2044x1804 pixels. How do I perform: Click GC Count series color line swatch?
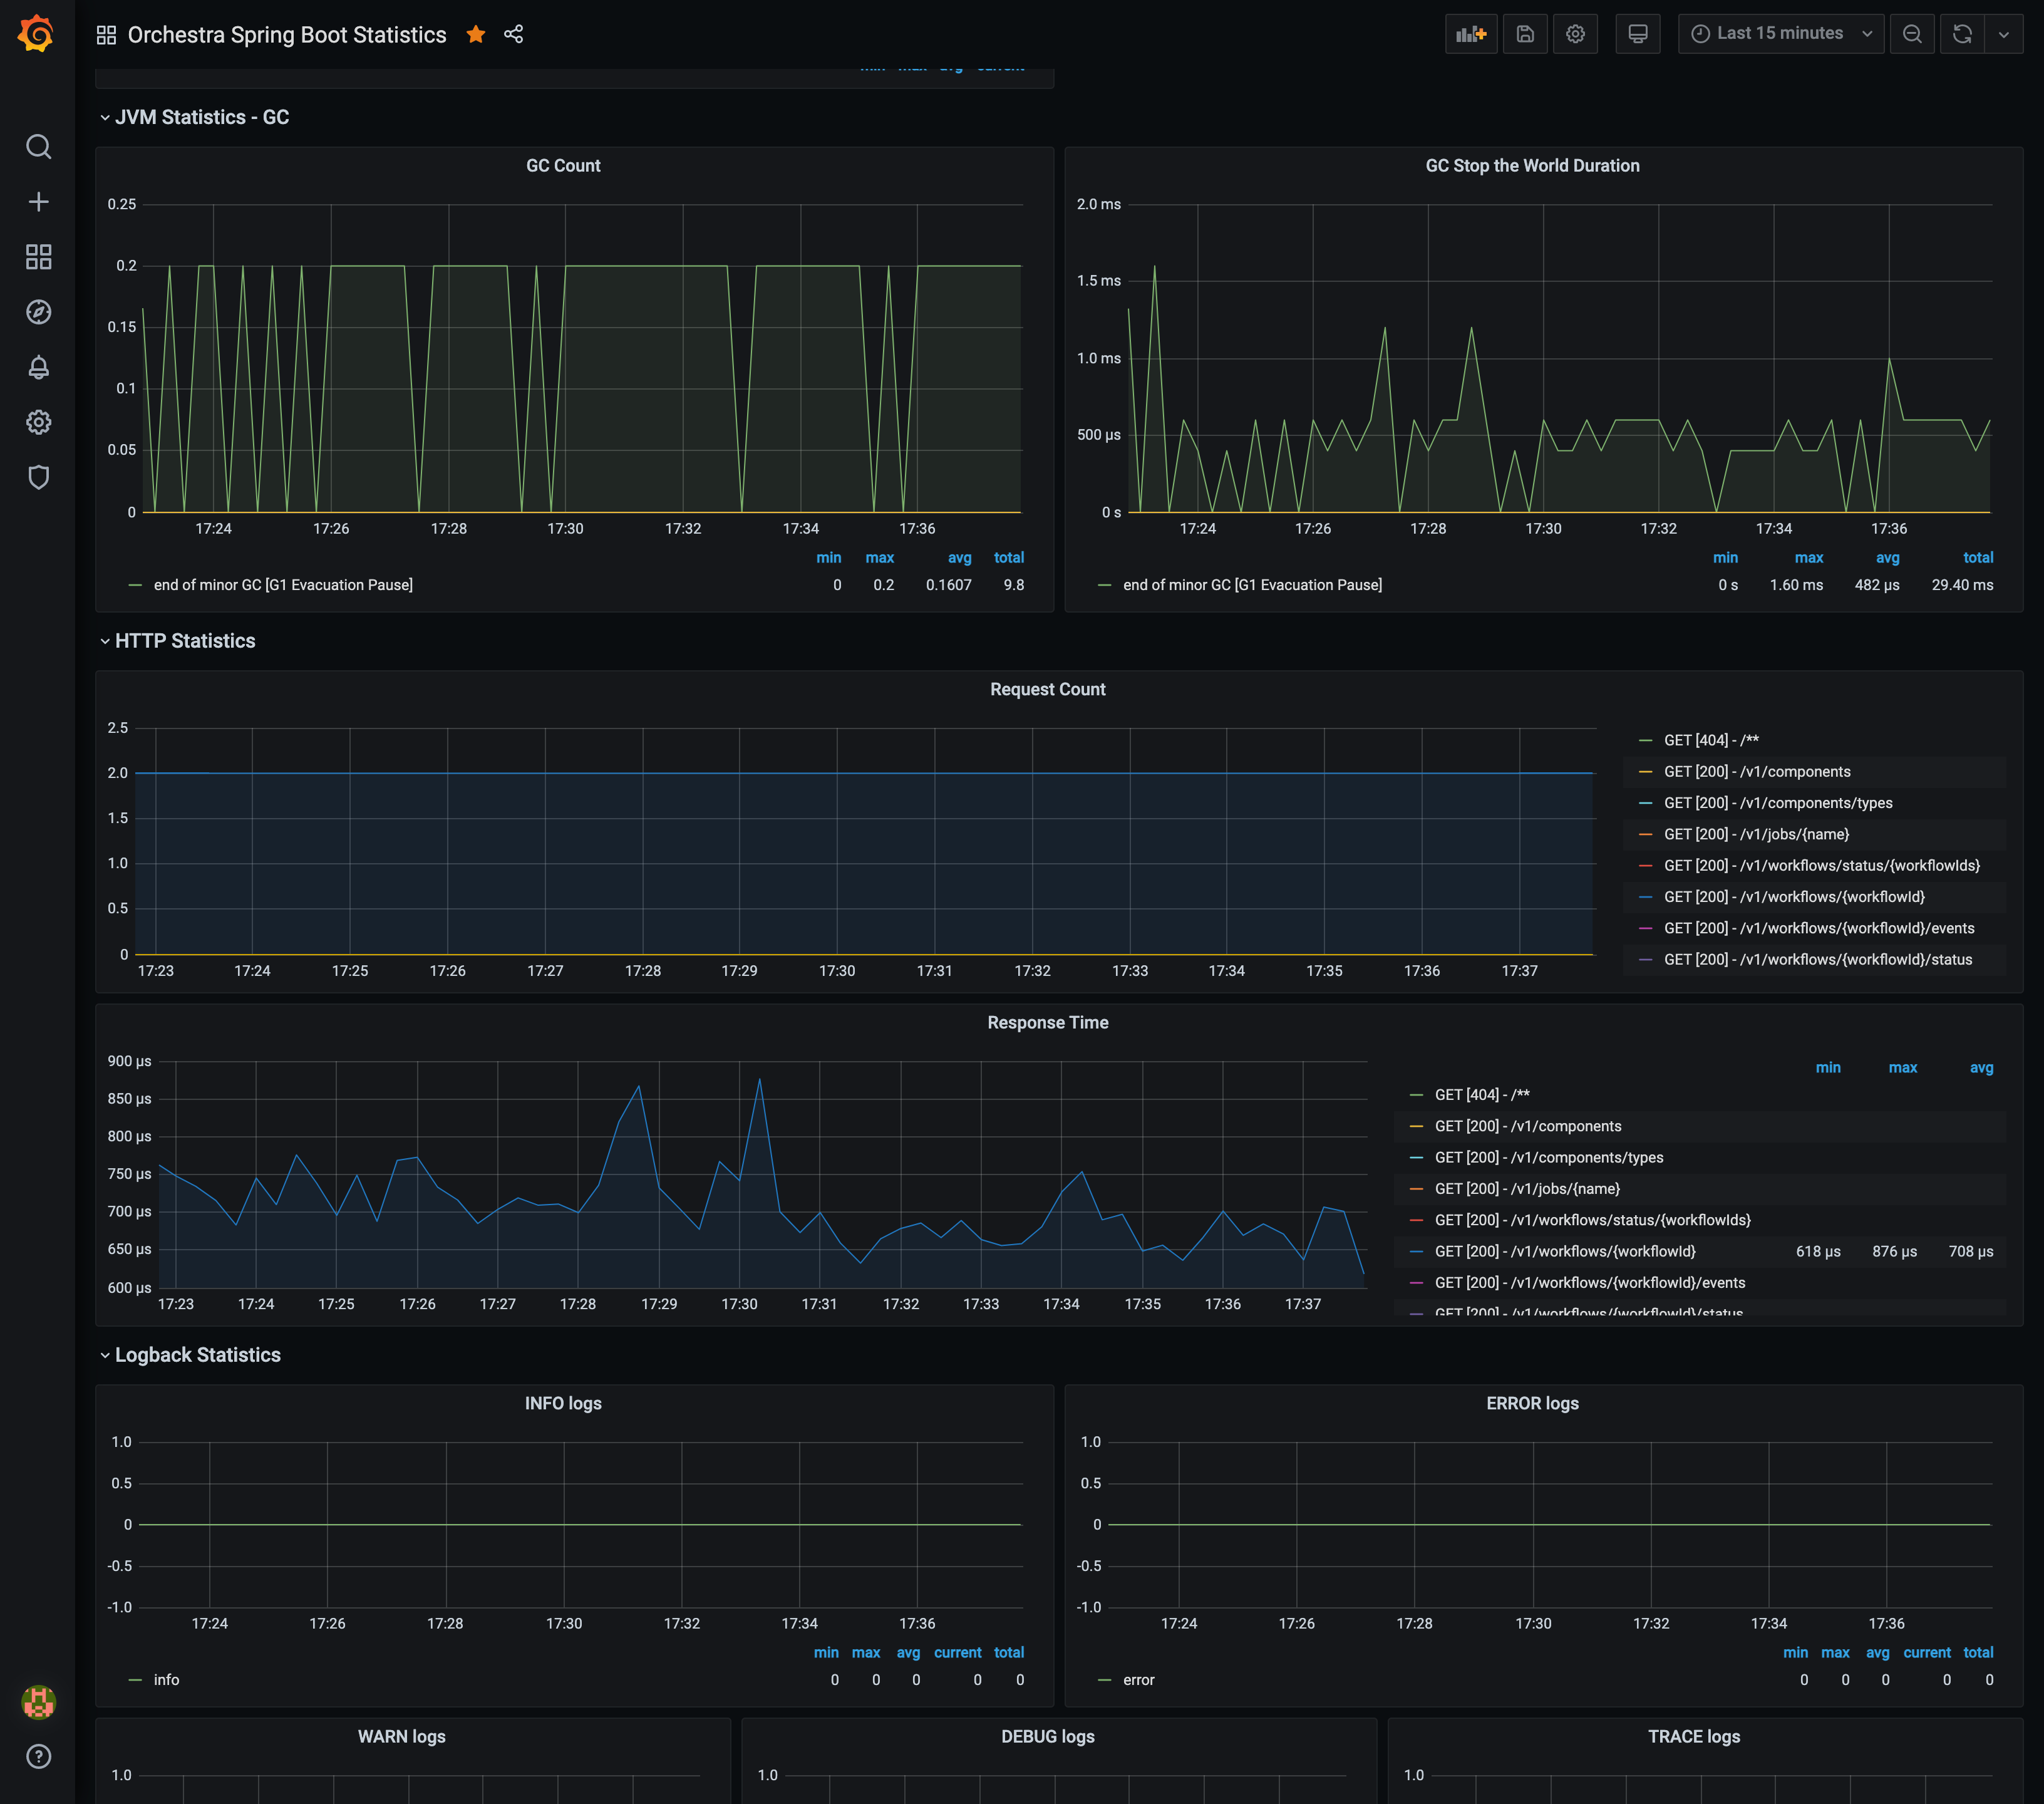click(135, 585)
